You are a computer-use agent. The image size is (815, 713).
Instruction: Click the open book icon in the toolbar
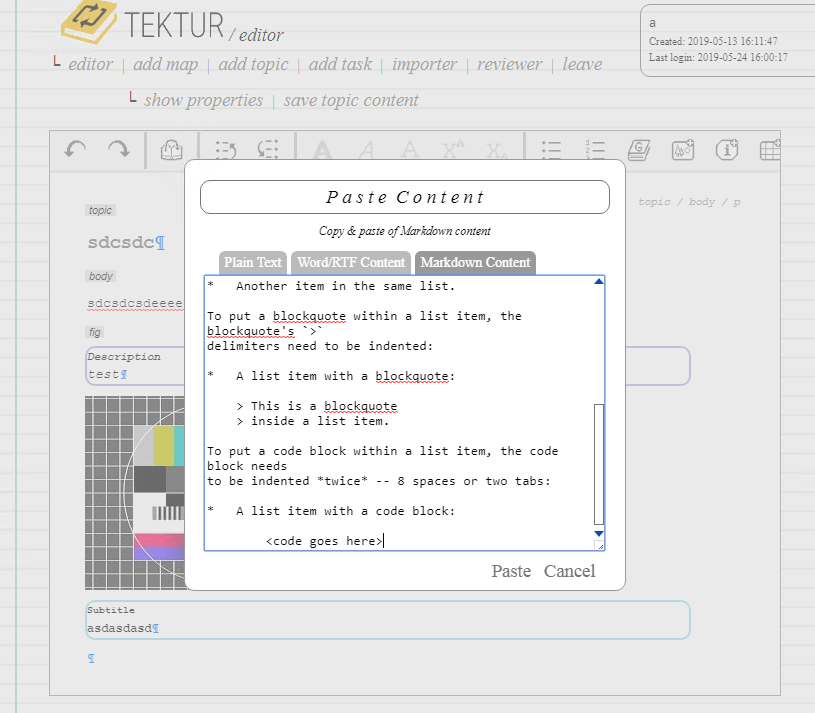(x=171, y=150)
